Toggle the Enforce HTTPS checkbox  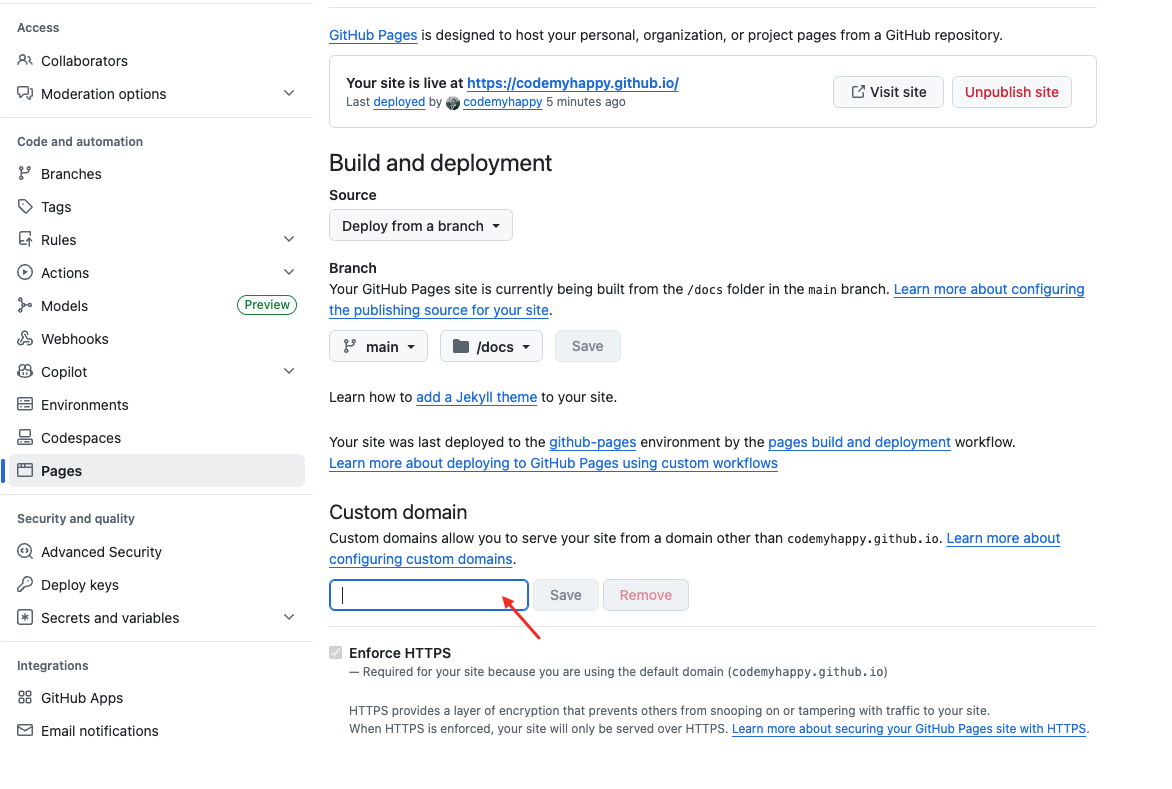pos(336,652)
